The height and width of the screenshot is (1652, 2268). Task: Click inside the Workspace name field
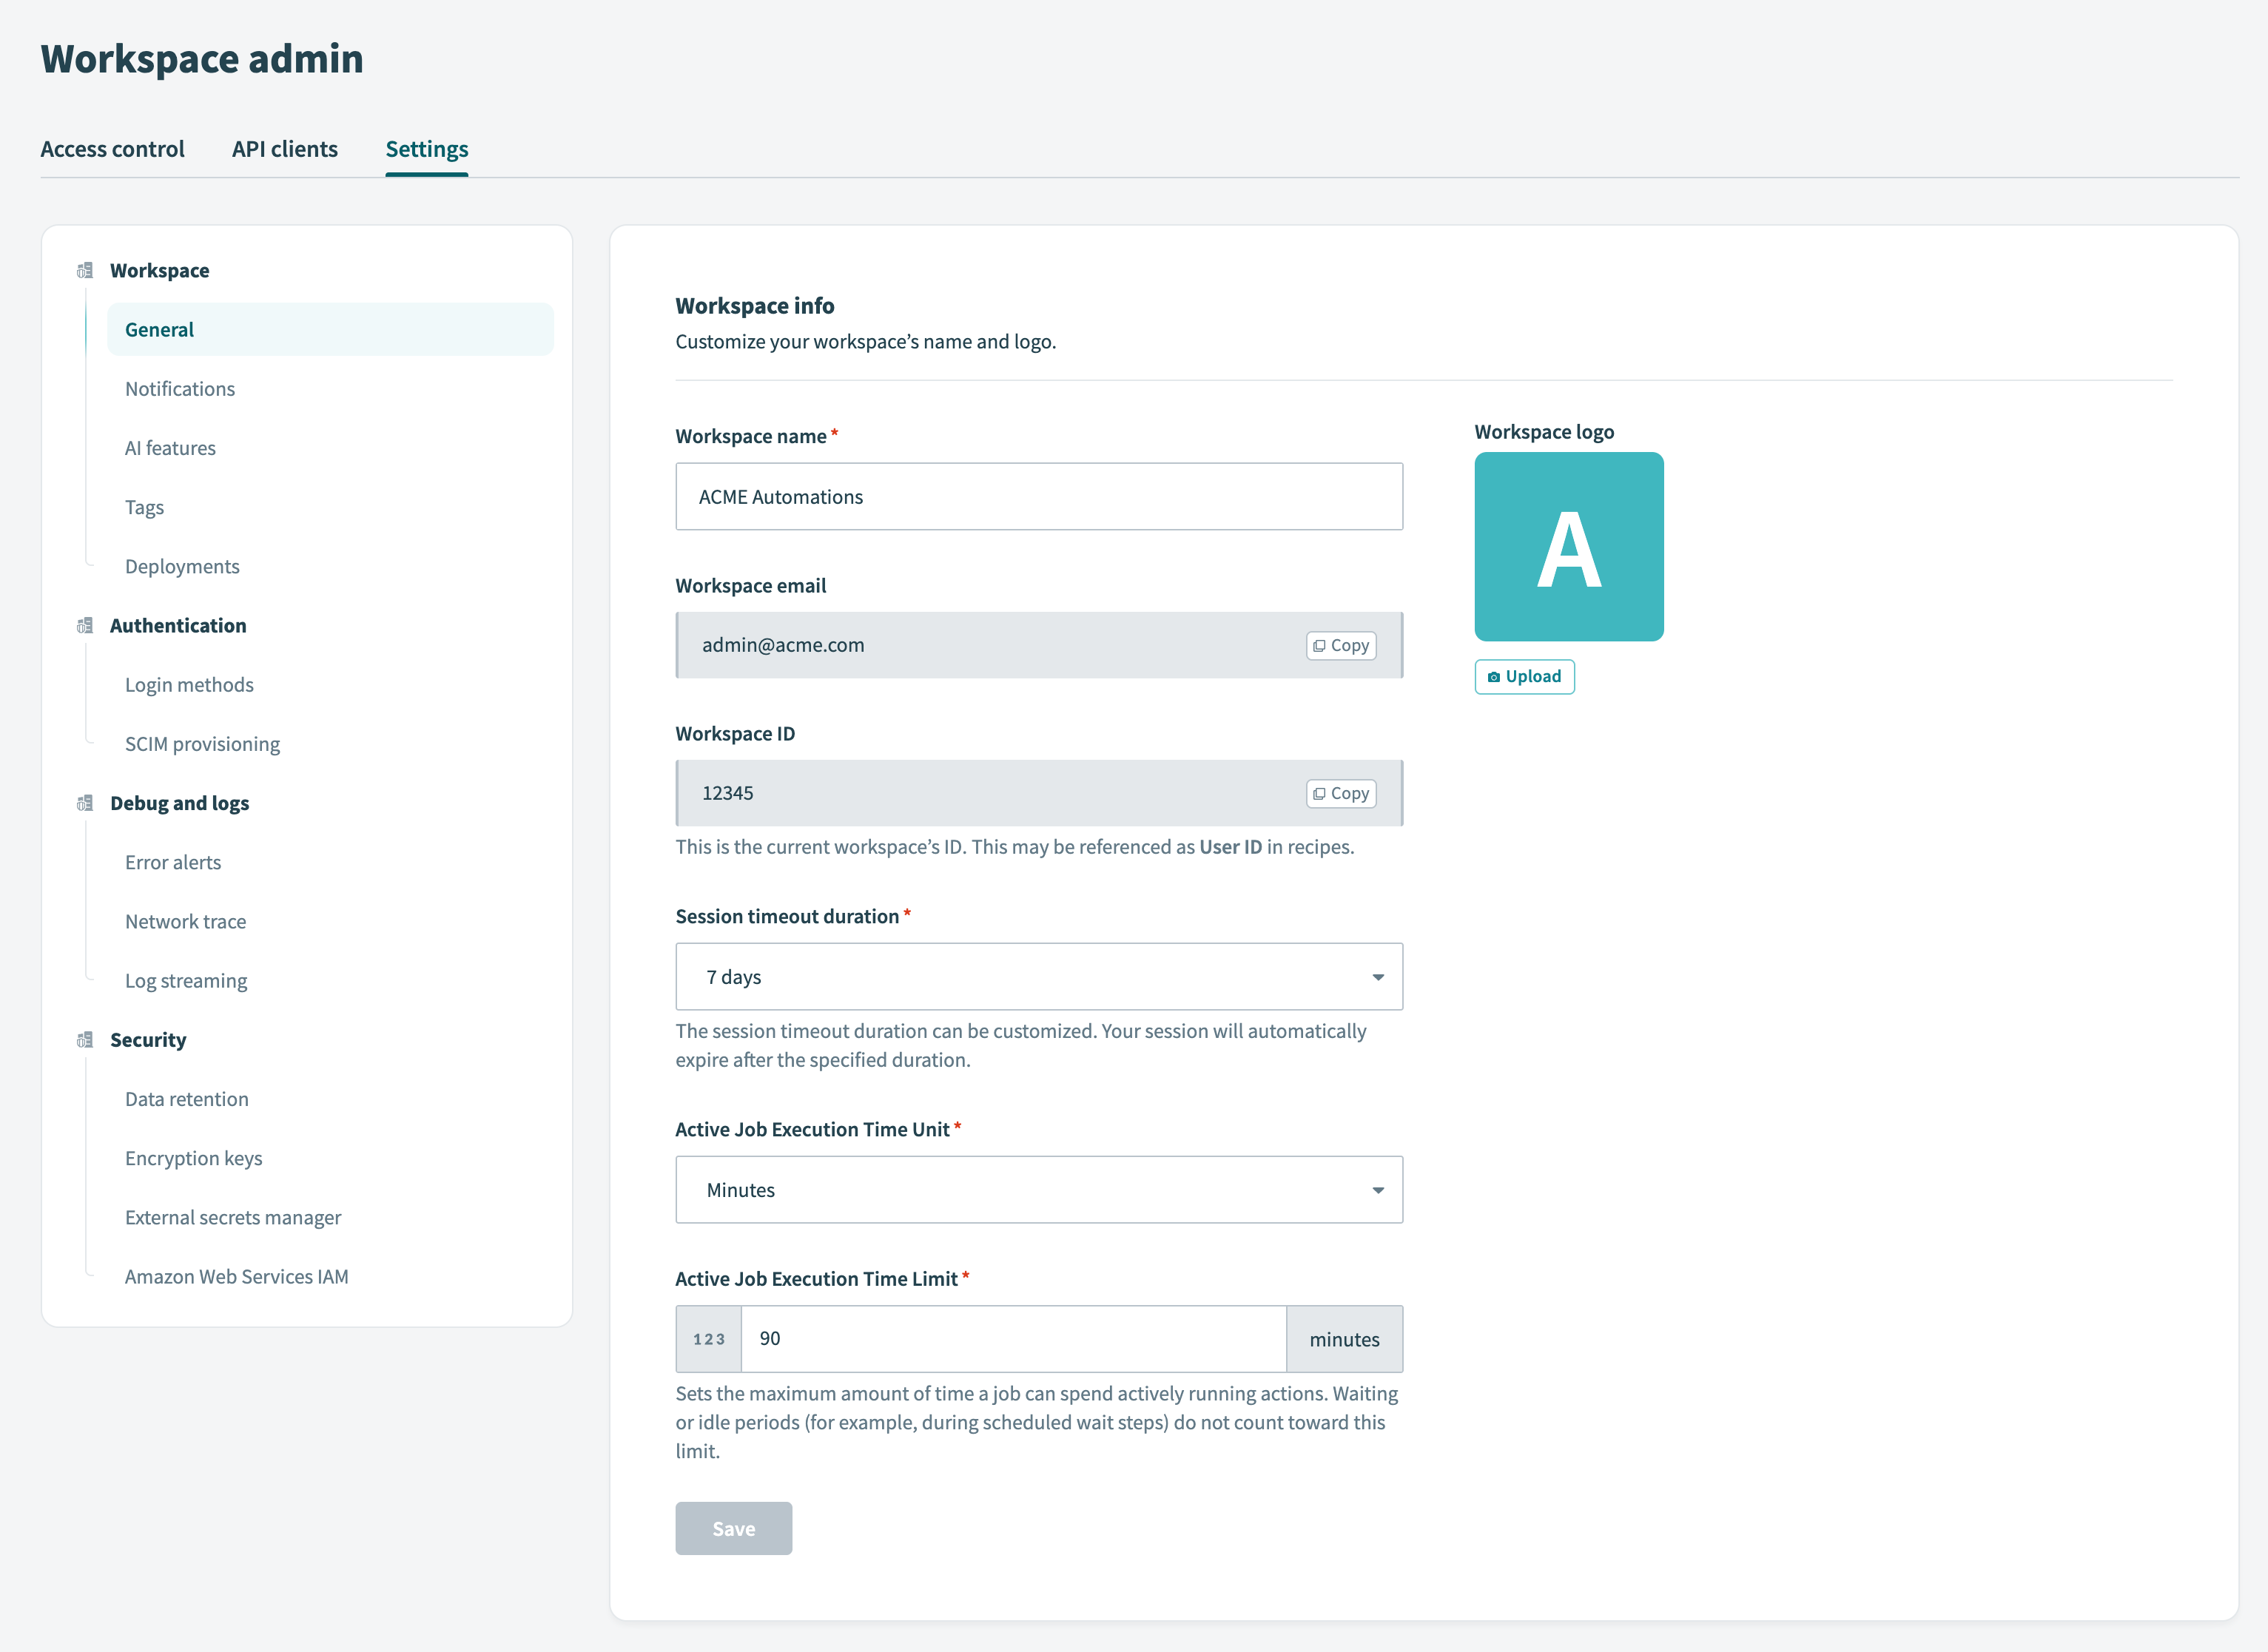tap(1039, 496)
